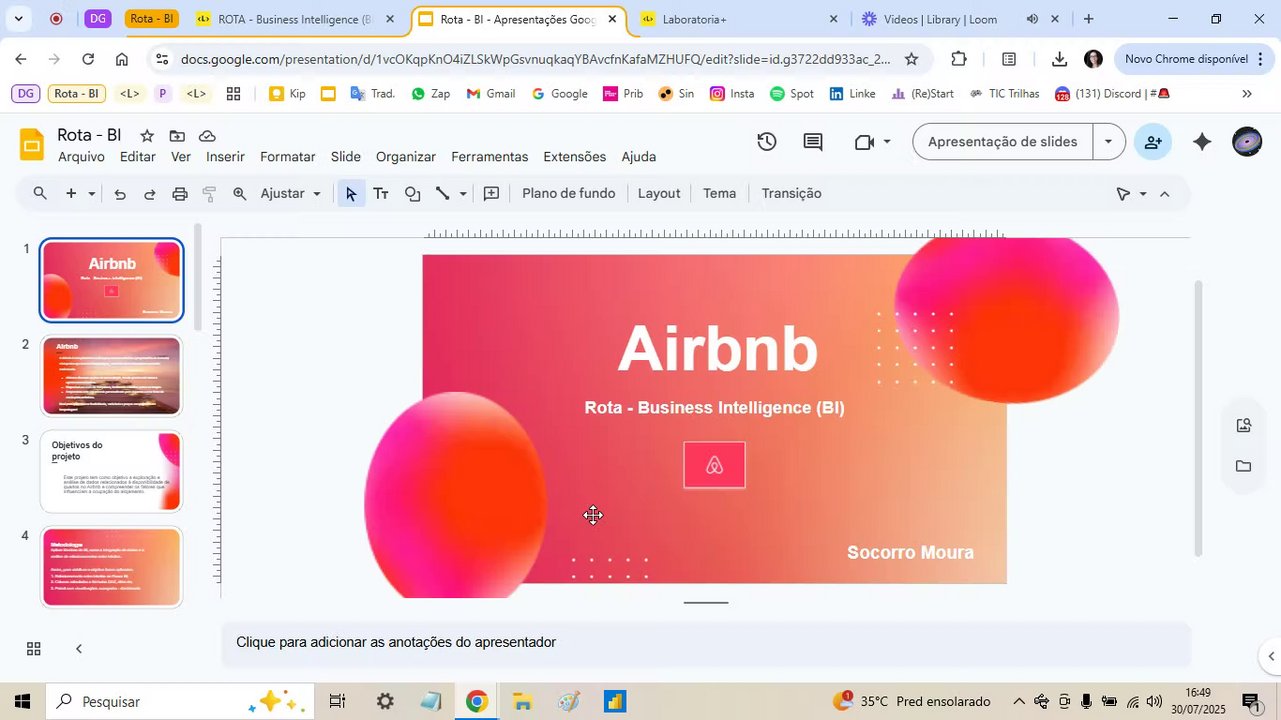This screenshot has height=720, width=1281.
Task: Check cloud document save status
Action: pyautogui.click(x=207, y=136)
